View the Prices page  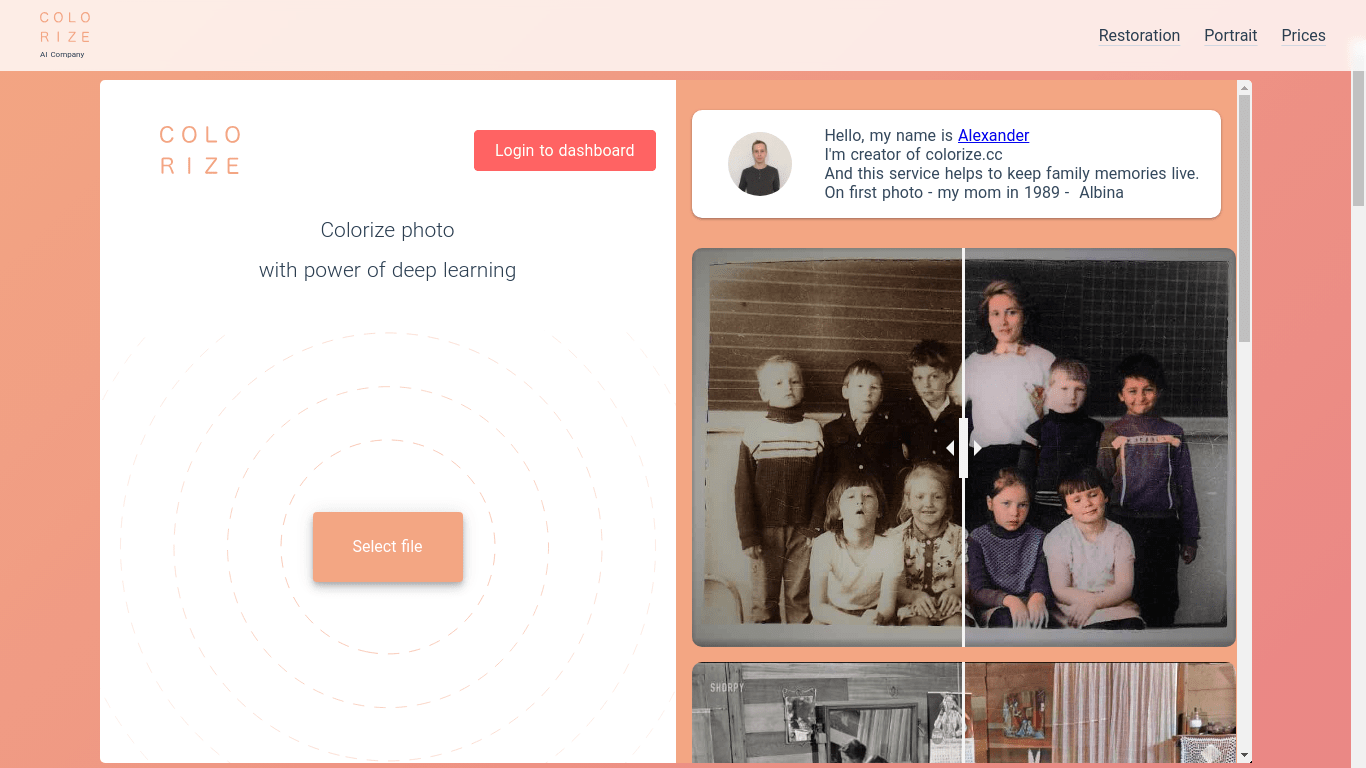click(1303, 35)
